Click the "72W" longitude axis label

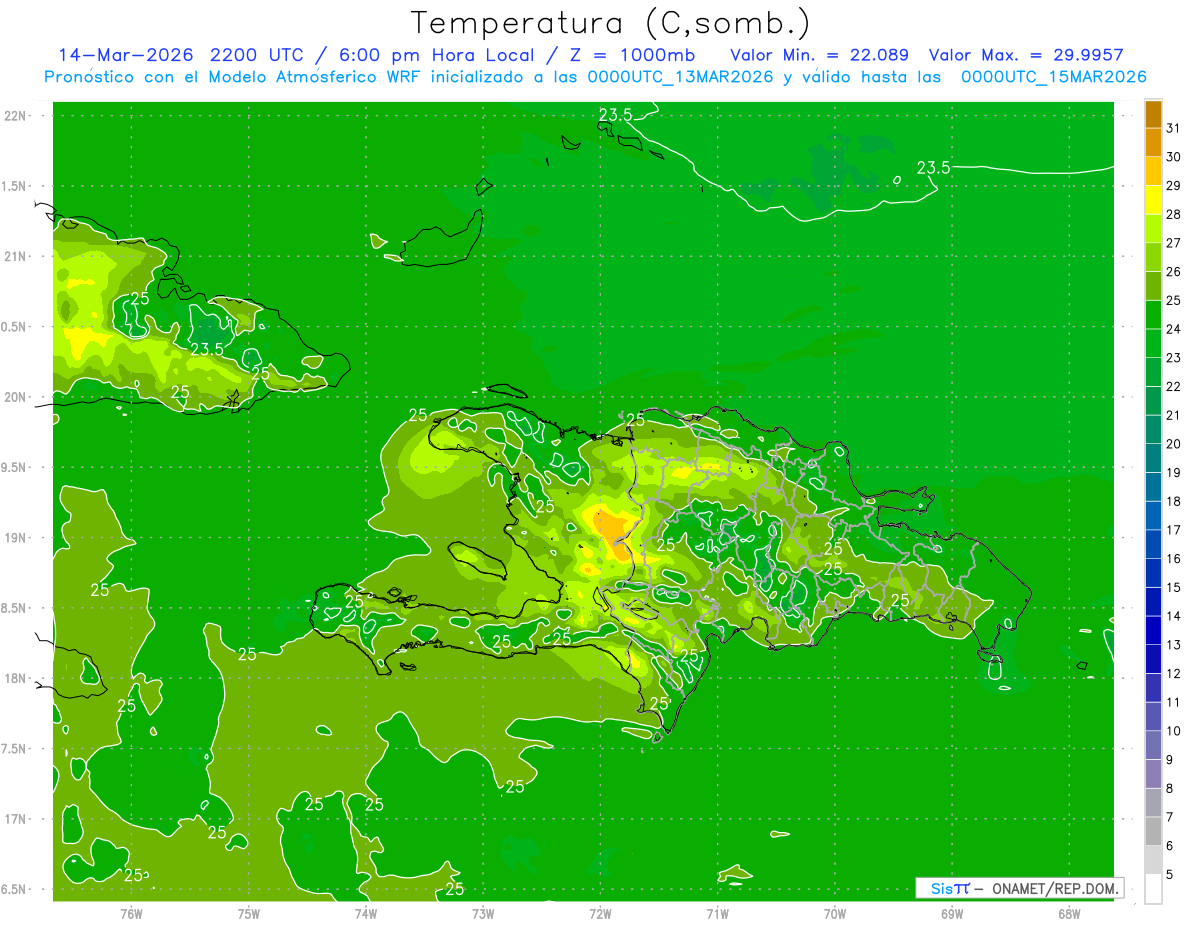click(x=600, y=914)
